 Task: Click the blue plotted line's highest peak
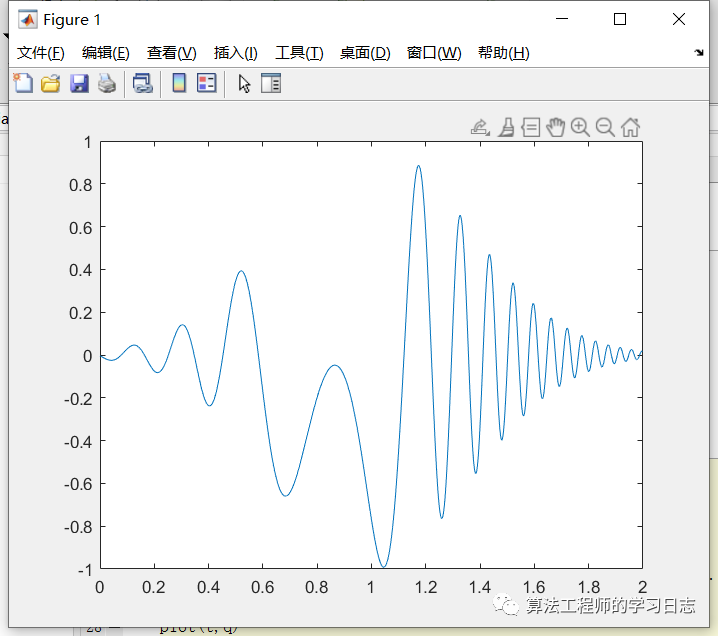(x=418, y=166)
